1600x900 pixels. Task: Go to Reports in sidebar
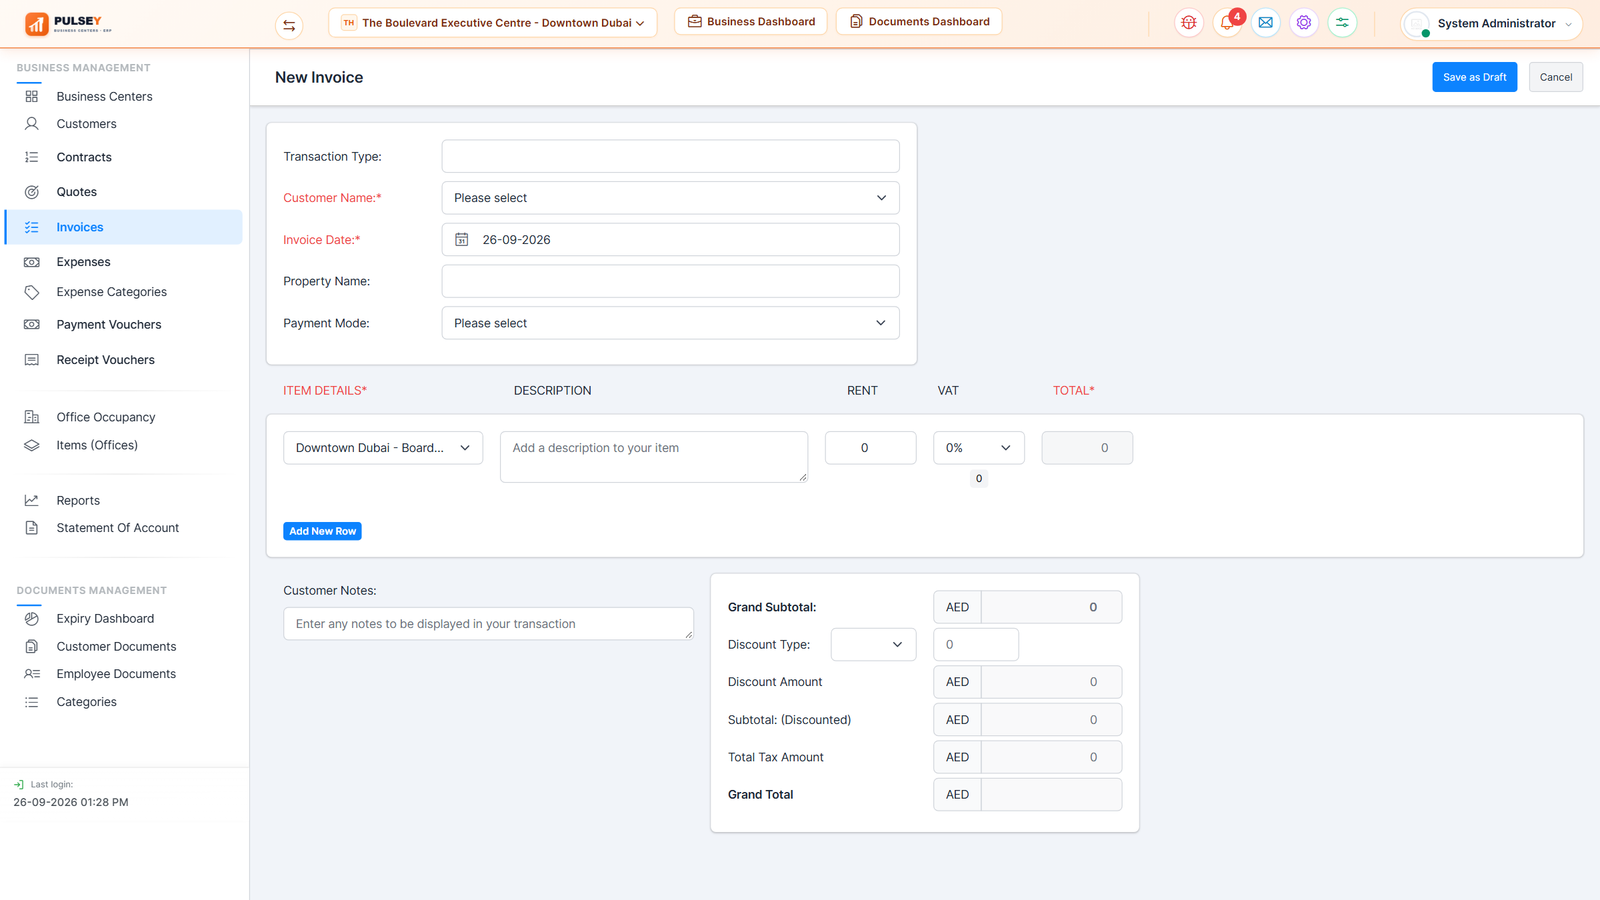pos(78,500)
